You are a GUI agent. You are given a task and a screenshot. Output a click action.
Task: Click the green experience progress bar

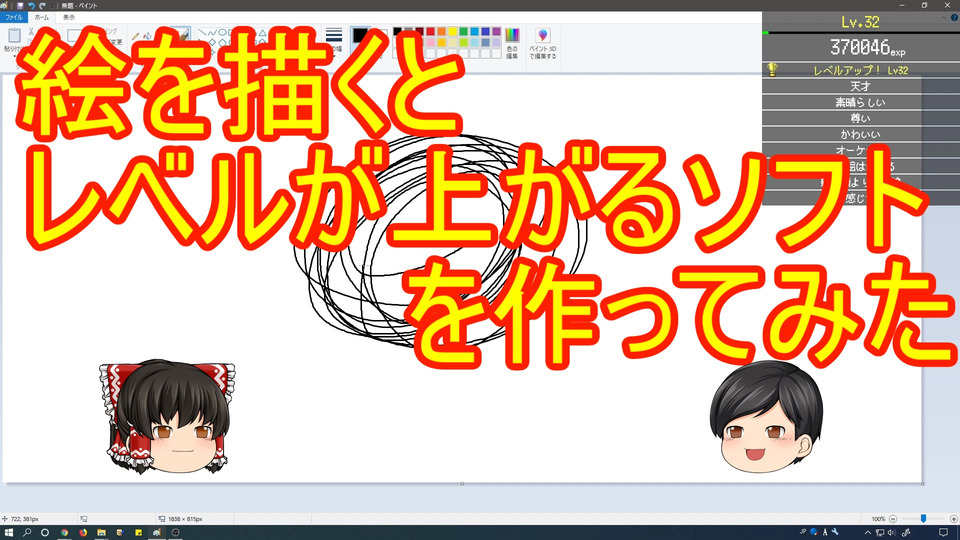pyautogui.click(x=766, y=32)
